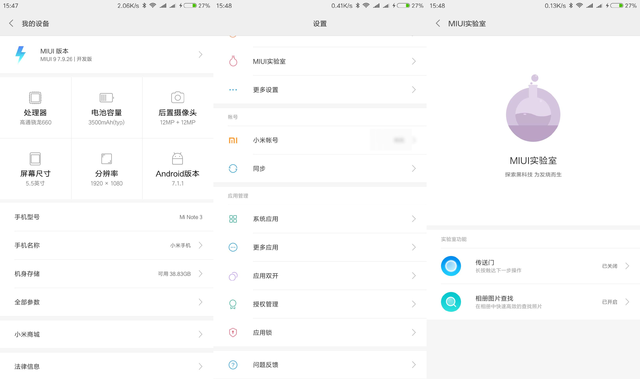Screen dimensions: 640x379
Task: Tap the 问题反馈 question mark icon
Action: tap(233, 365)
